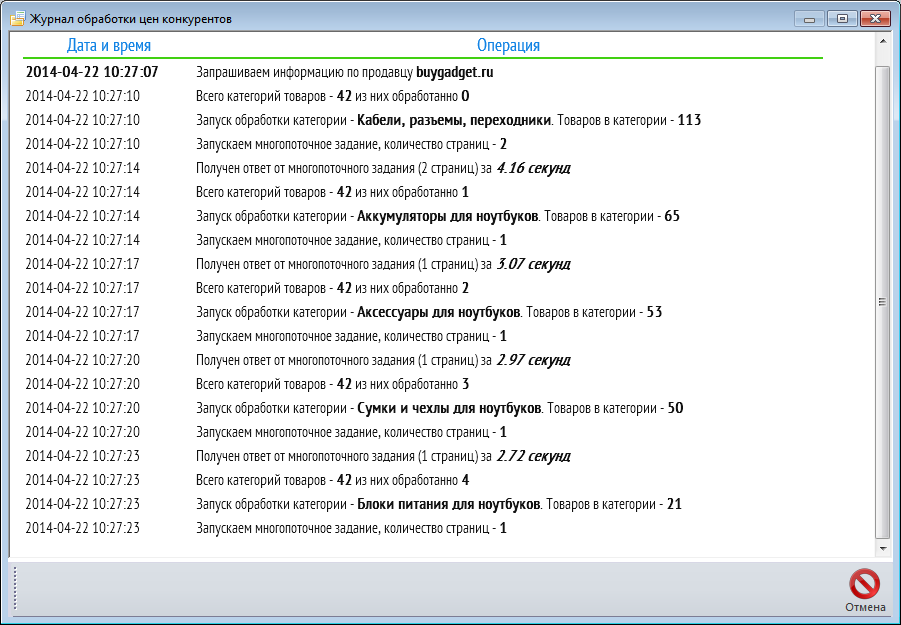Click the red Отмена cancel icon
901x625 pixels.
[864, 584]
